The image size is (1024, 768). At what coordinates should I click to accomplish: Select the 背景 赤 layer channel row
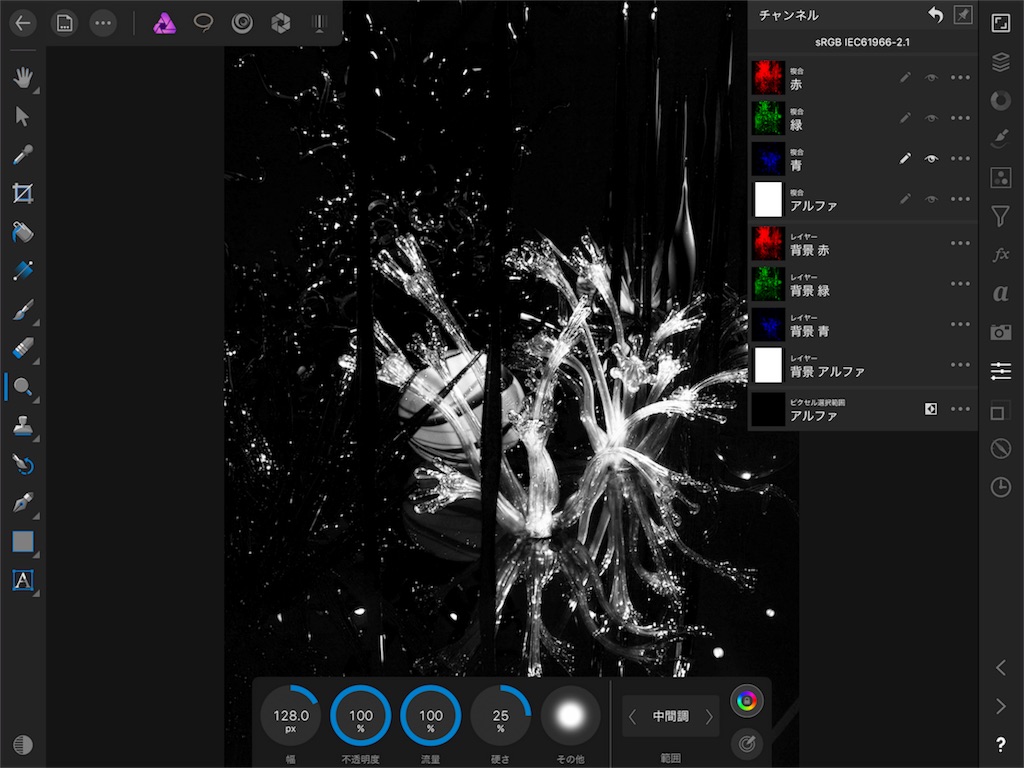click(863, 244)
